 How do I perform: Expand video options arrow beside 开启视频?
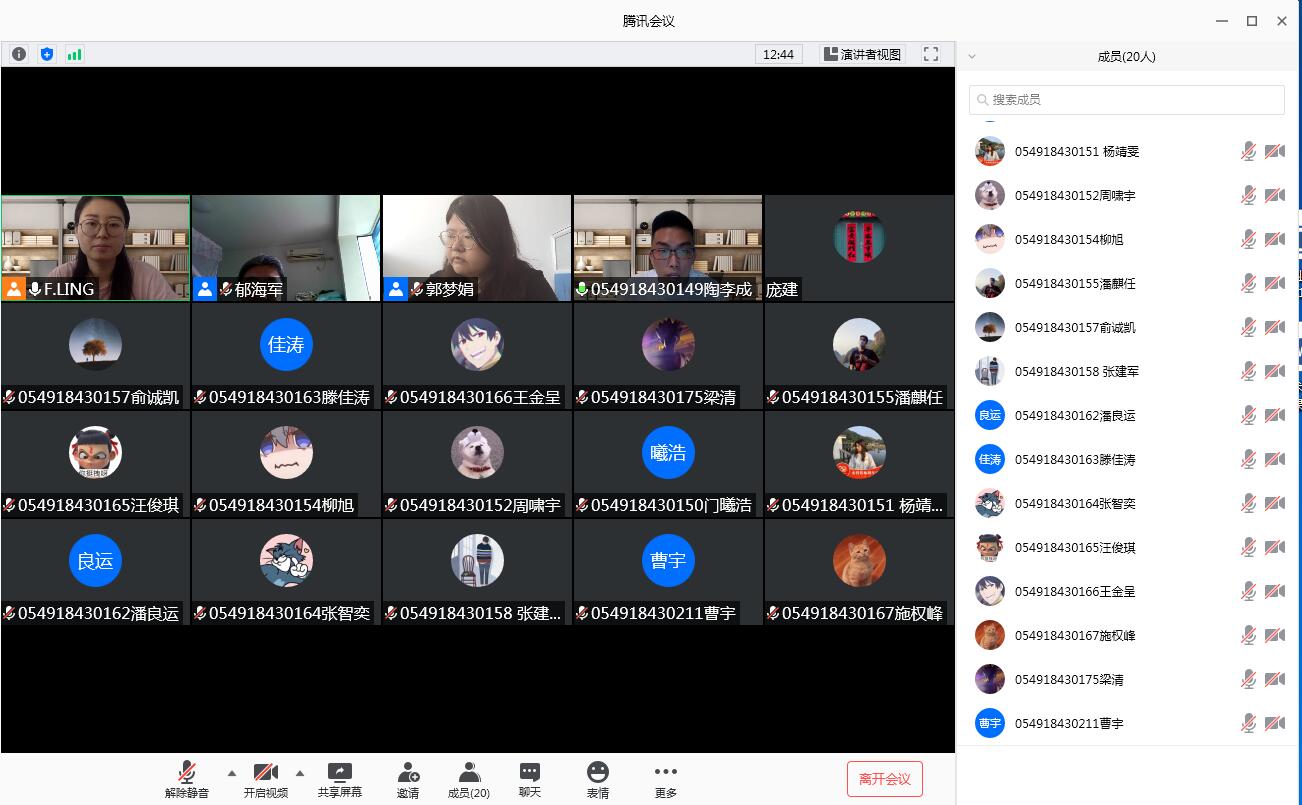299,772
